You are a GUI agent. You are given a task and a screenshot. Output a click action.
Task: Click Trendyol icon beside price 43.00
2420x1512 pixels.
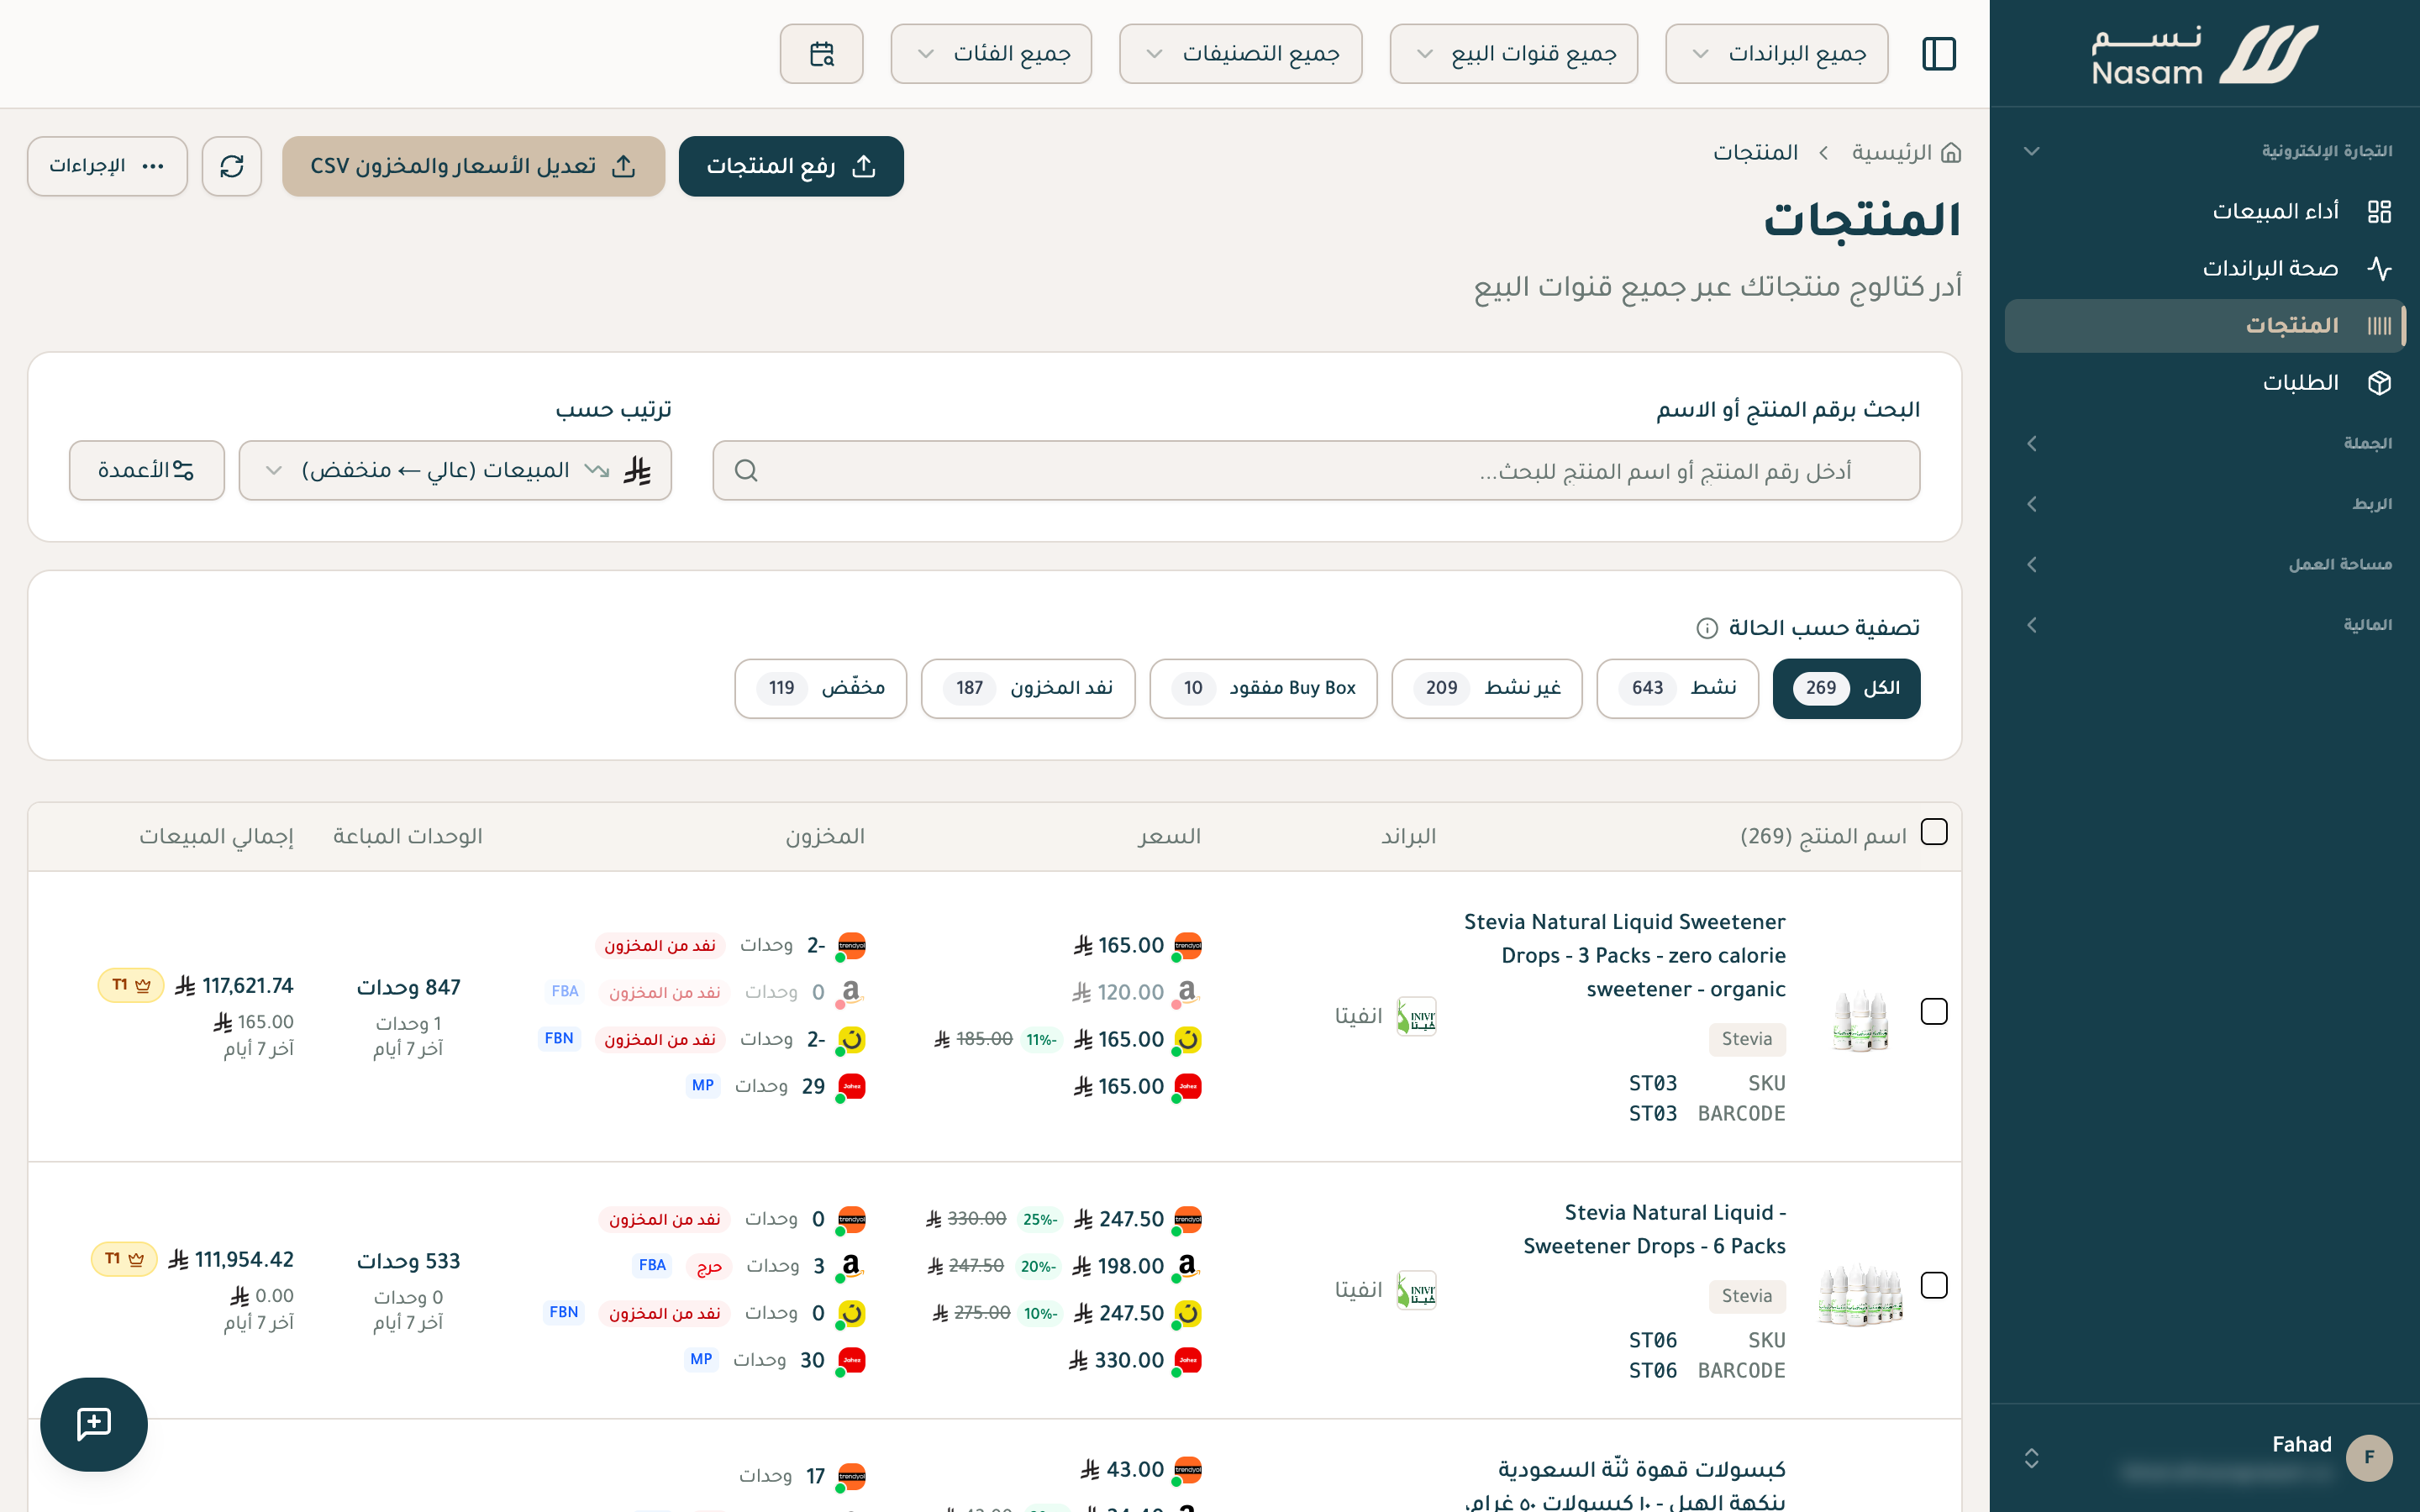1187,1470
